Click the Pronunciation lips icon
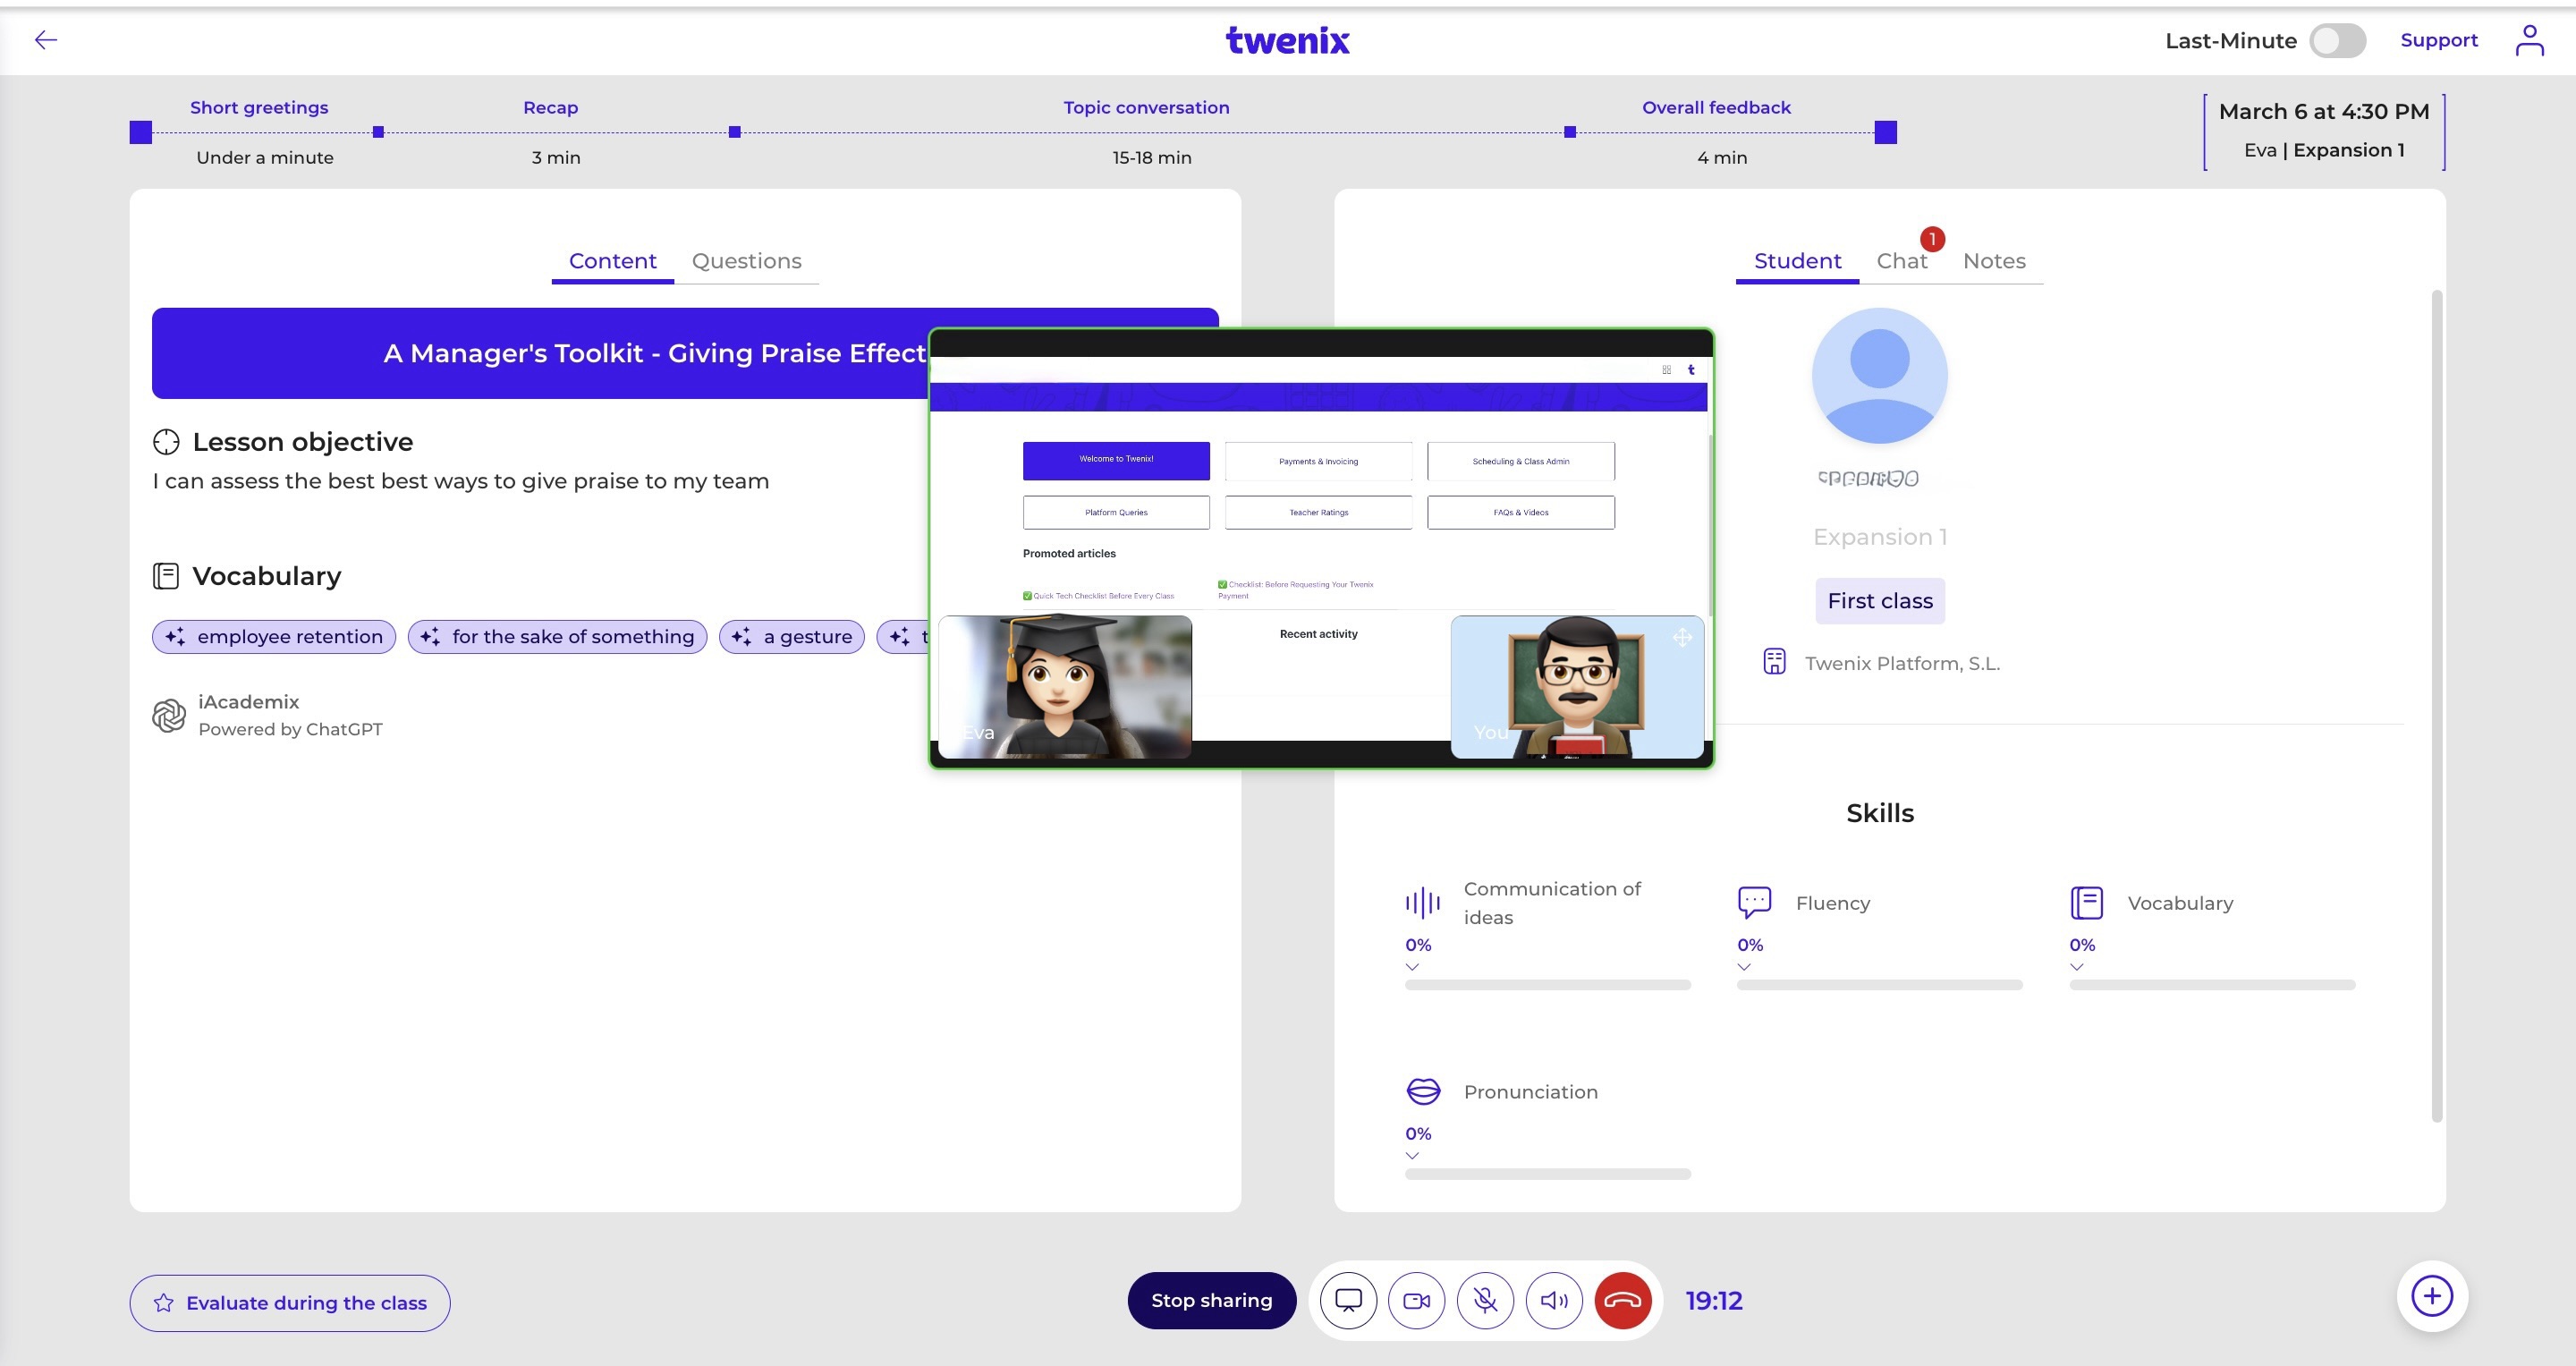 tap(1423, 1091)
